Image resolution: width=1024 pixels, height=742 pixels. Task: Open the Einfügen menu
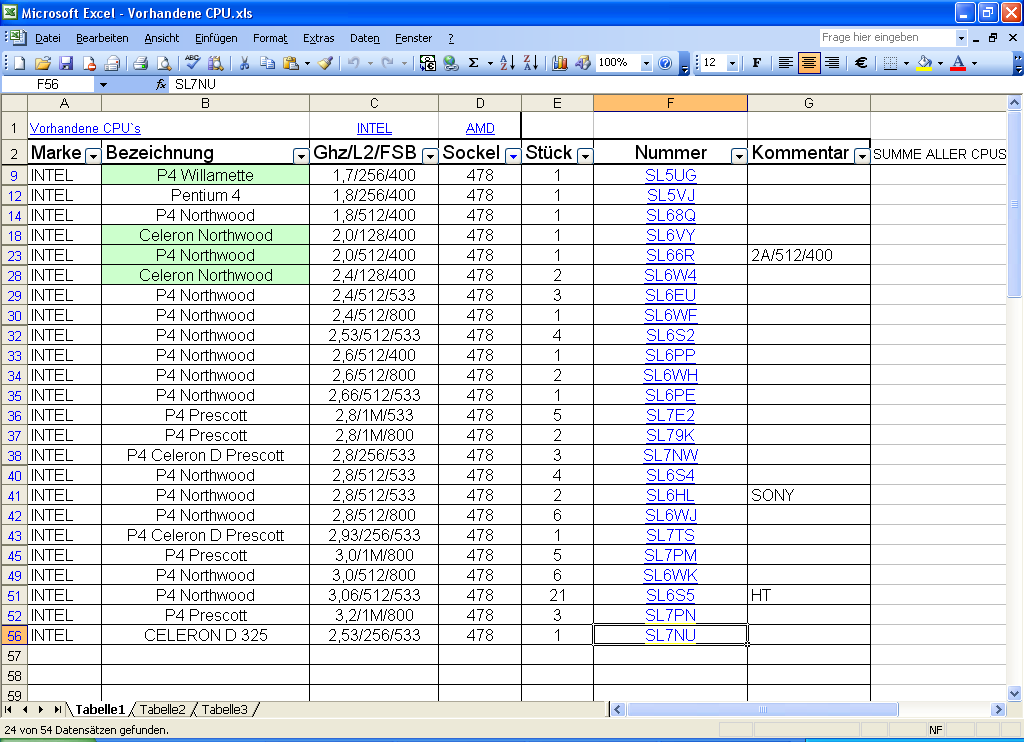pos(216,39)
